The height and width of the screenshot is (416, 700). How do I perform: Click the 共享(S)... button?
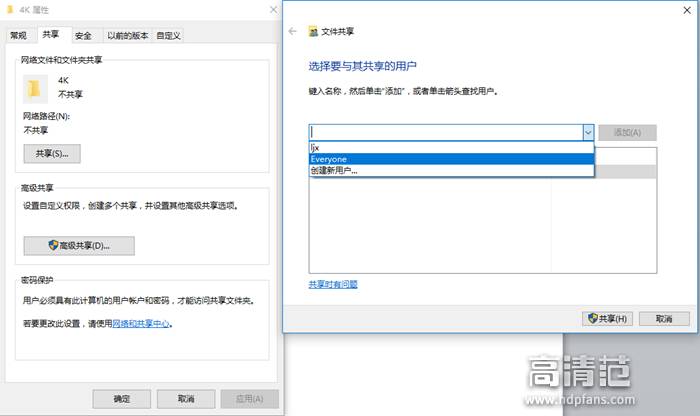(x=52, y=154)
